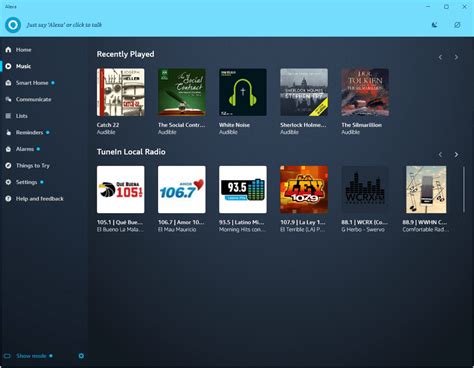
Task: Click the Show mode screen icon
Action: (7, 356)
